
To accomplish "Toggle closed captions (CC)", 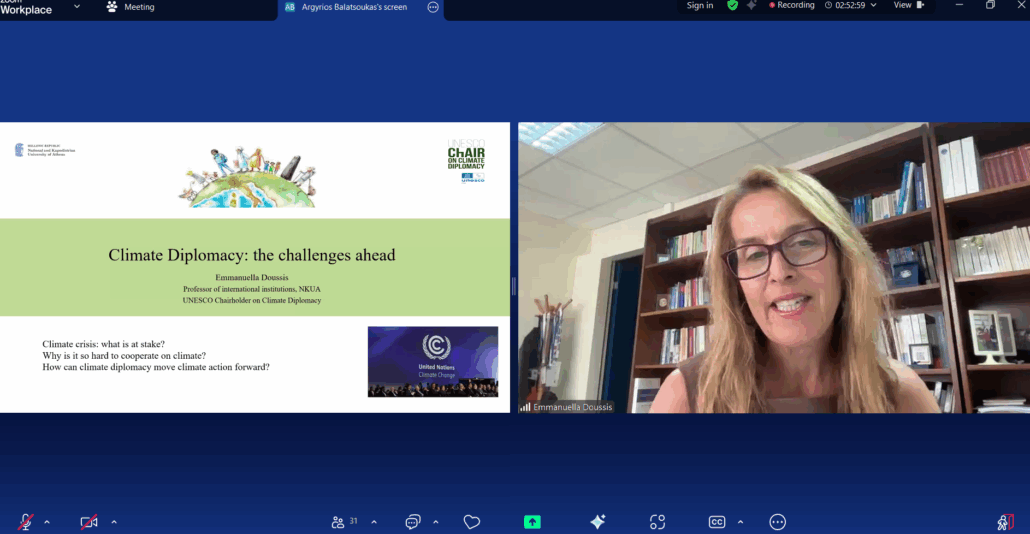I will (x=716, y=521).
